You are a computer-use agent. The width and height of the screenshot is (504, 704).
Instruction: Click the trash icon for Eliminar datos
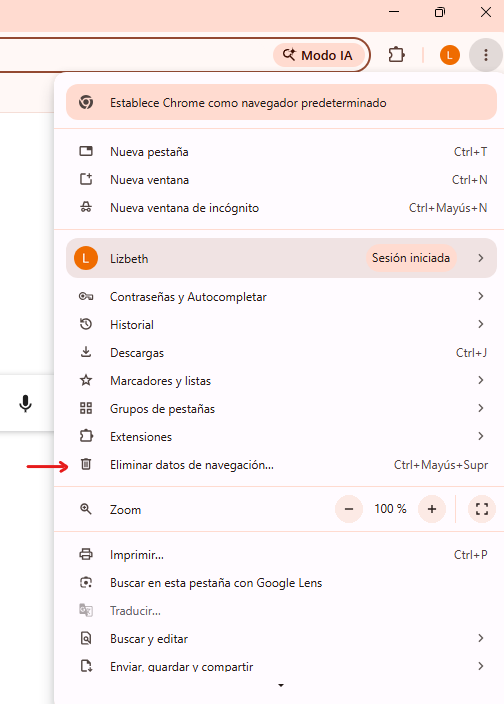pos(86,464)
